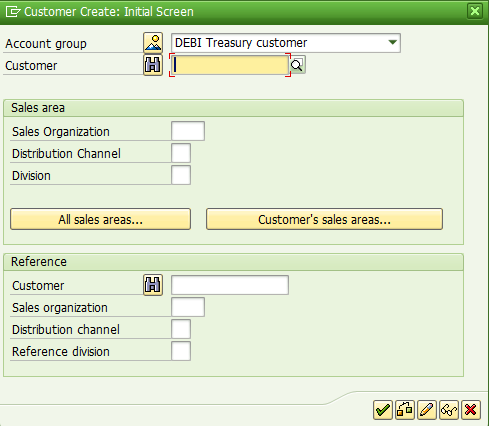Open the Reference customer binoculars search icon
This screenshot has height=426, width=489.
pyautogui.click(x=153, y=285)
